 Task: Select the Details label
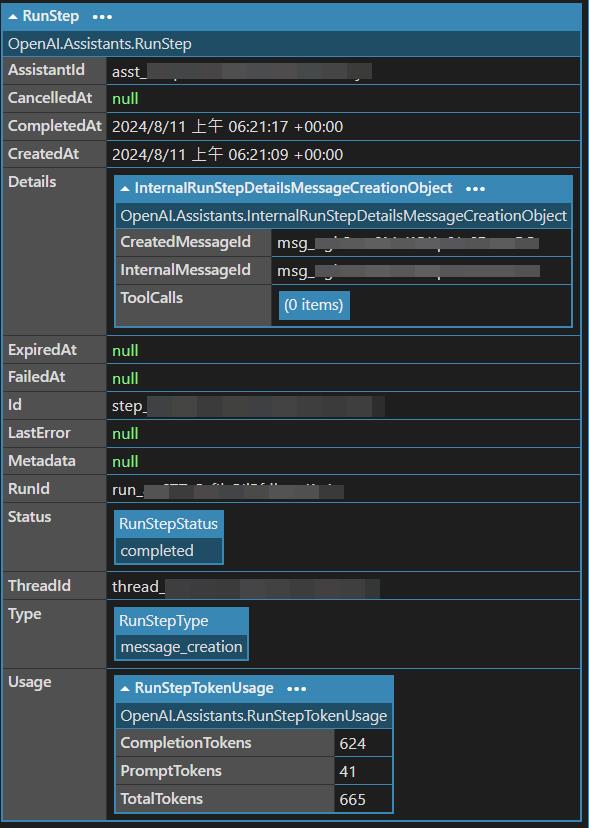pyautogui.click(x=32, y=182)
